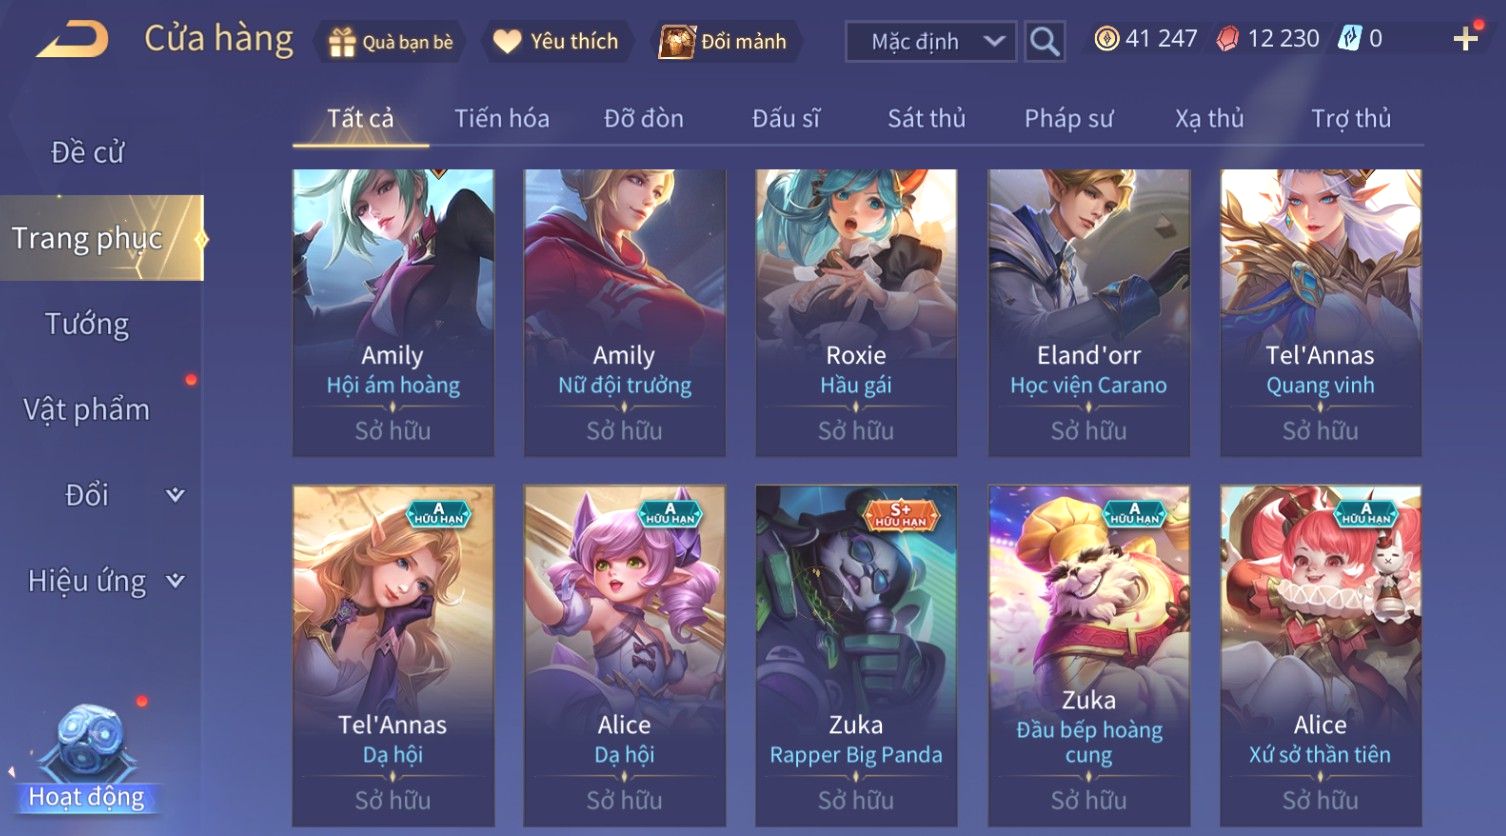Open the Mặc định sort dropdown
Image resolution: width=1506 pixels, height=836 pixels.
coord(931,42)
